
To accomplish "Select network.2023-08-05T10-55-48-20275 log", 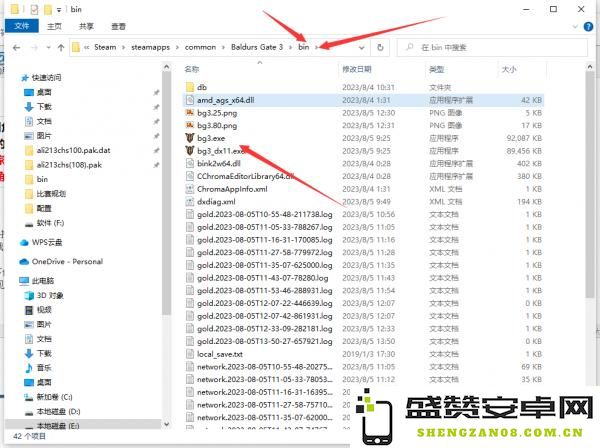I will point(264,367).
